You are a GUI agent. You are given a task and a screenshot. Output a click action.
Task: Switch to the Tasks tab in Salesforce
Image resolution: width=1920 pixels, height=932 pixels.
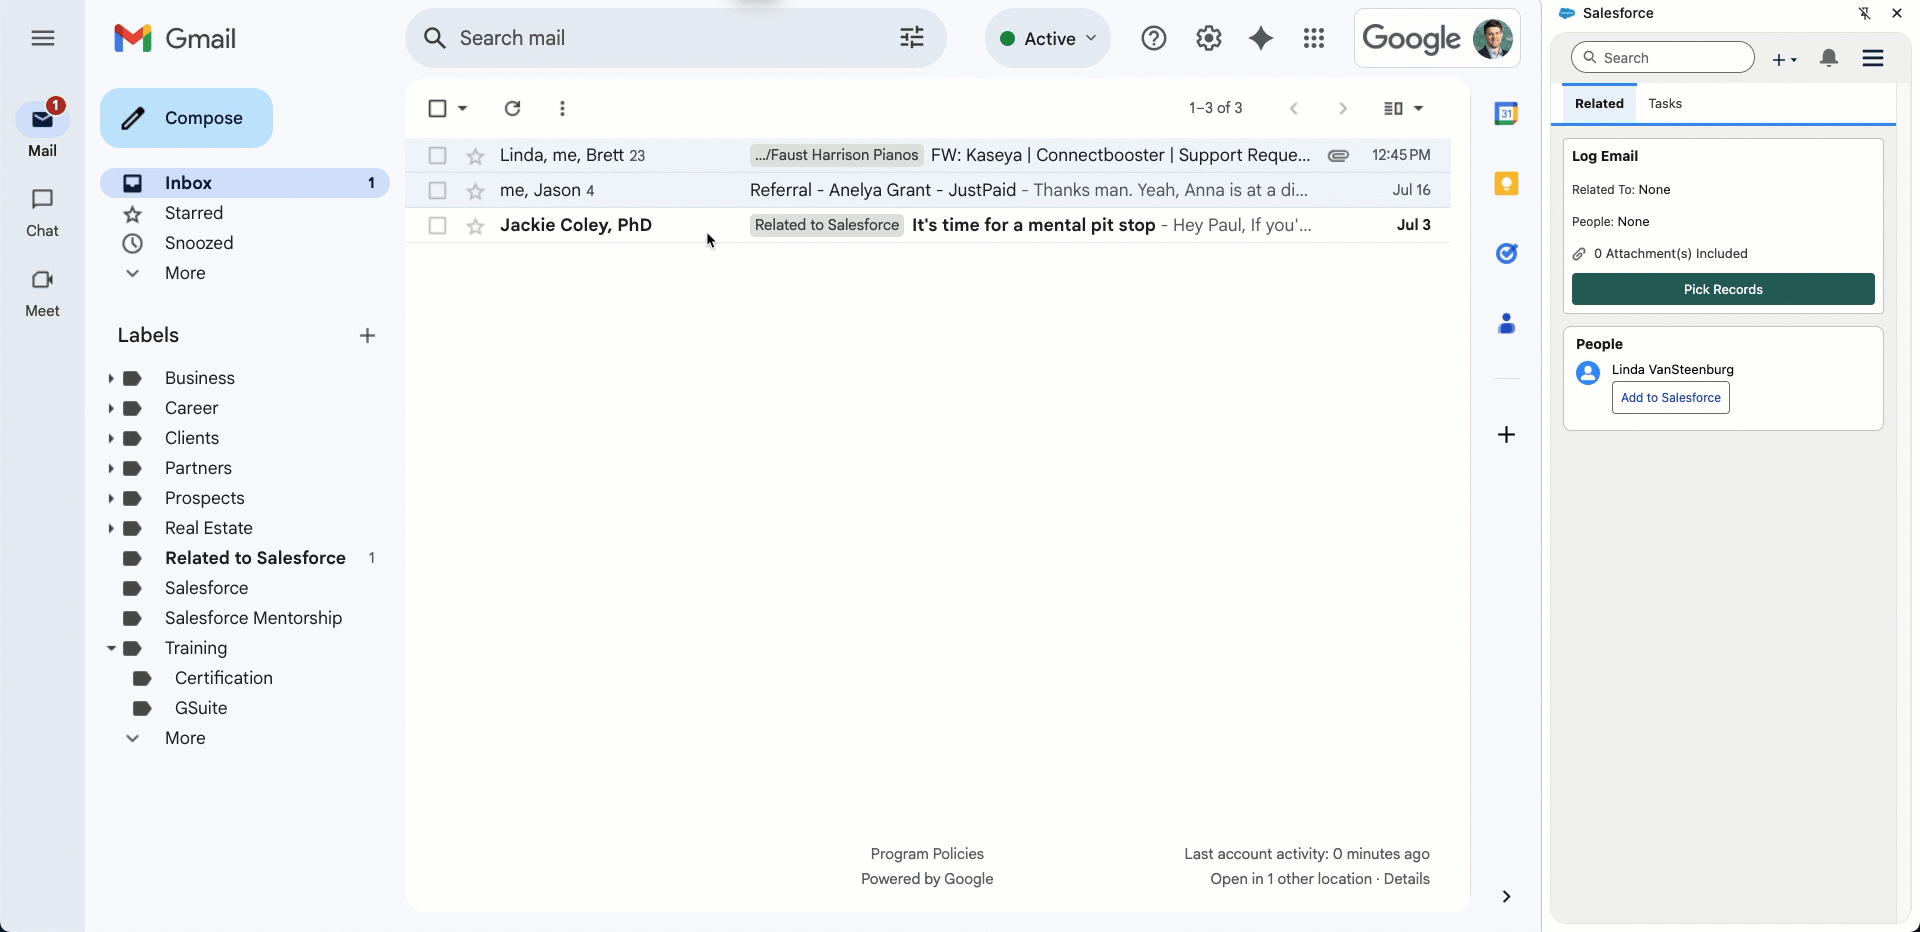click(x=1665, y=103)
